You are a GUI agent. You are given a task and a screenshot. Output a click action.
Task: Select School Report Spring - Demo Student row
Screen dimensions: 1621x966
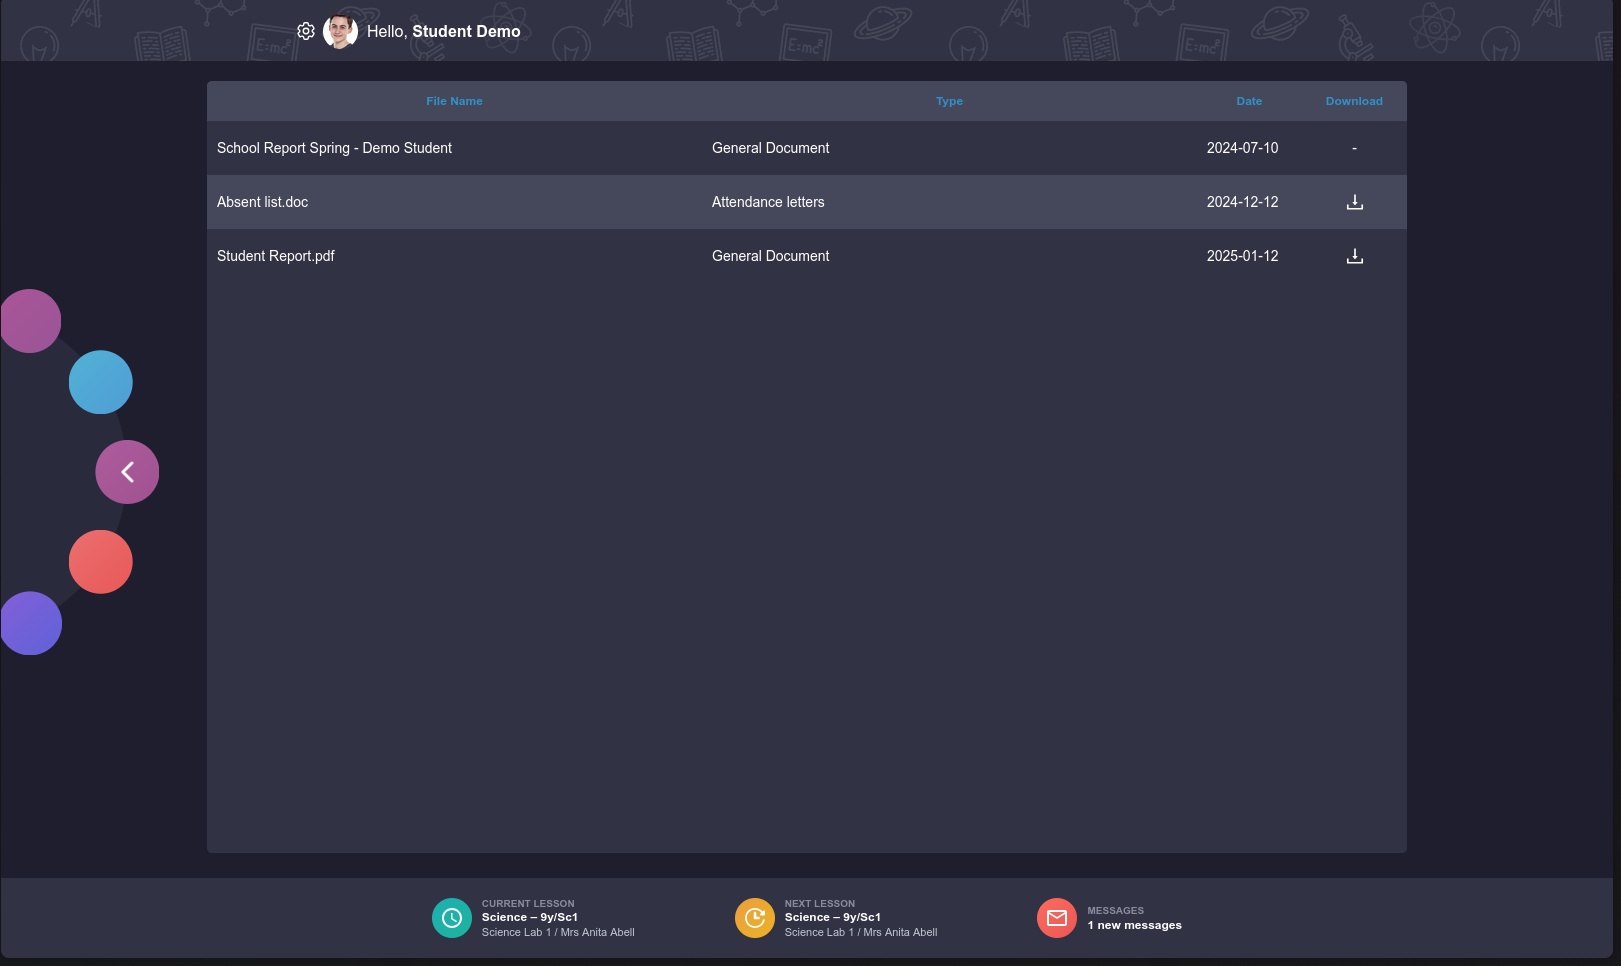coord(807,148)
